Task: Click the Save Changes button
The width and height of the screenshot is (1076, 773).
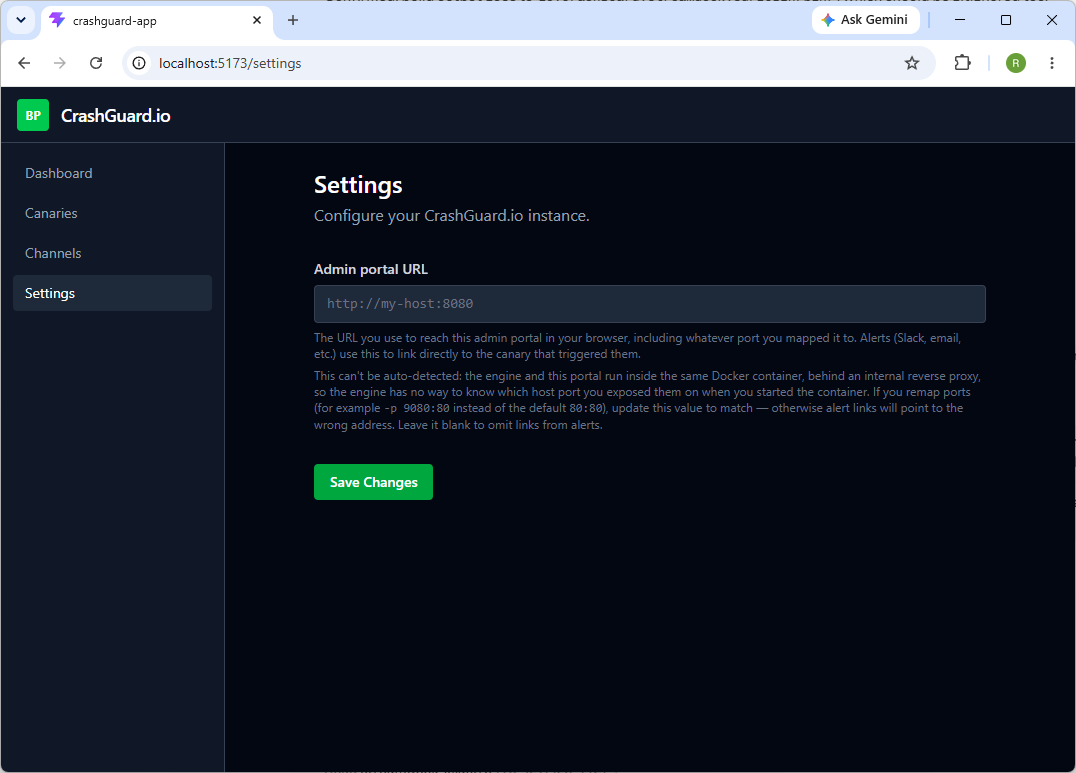Action: (373, 482)
